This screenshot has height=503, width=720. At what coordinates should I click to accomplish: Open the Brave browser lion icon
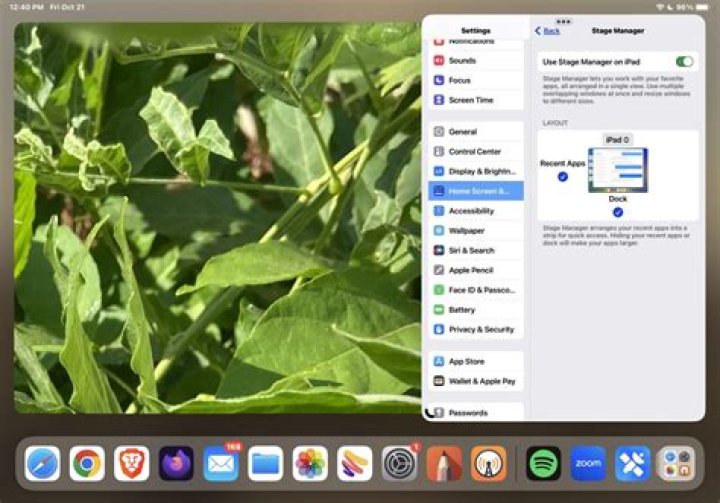pyautogui.click(x=131, y=463)
